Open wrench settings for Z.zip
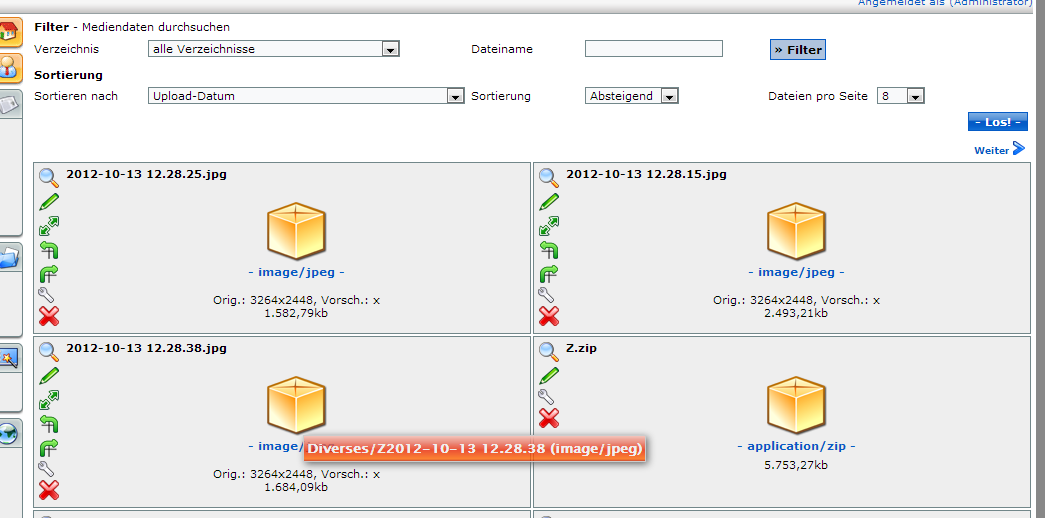Viewport: 1045px width, 518px height. [548, 397]
